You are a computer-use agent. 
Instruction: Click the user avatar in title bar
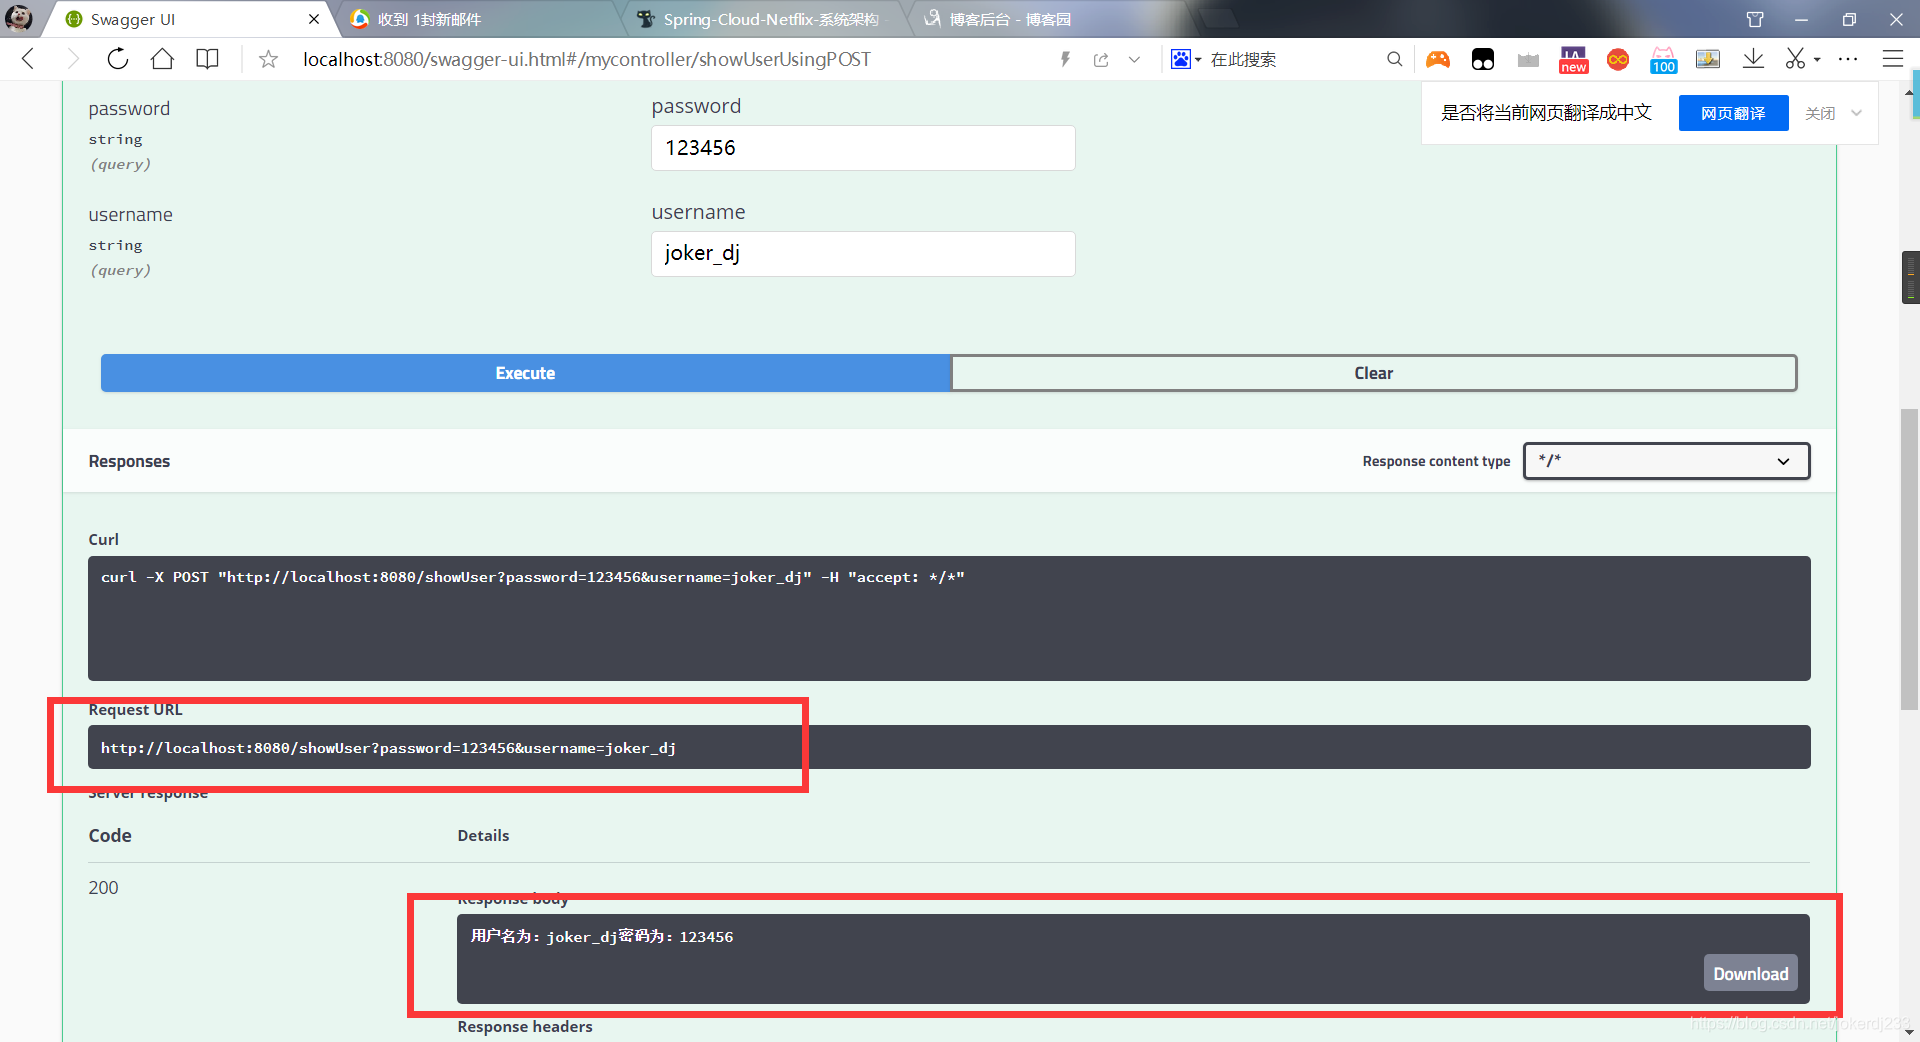18,18
